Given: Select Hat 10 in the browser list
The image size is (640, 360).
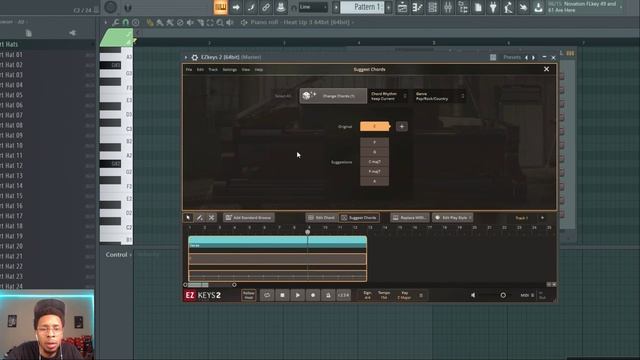Looking at the screenshot, I should [11, 145].
